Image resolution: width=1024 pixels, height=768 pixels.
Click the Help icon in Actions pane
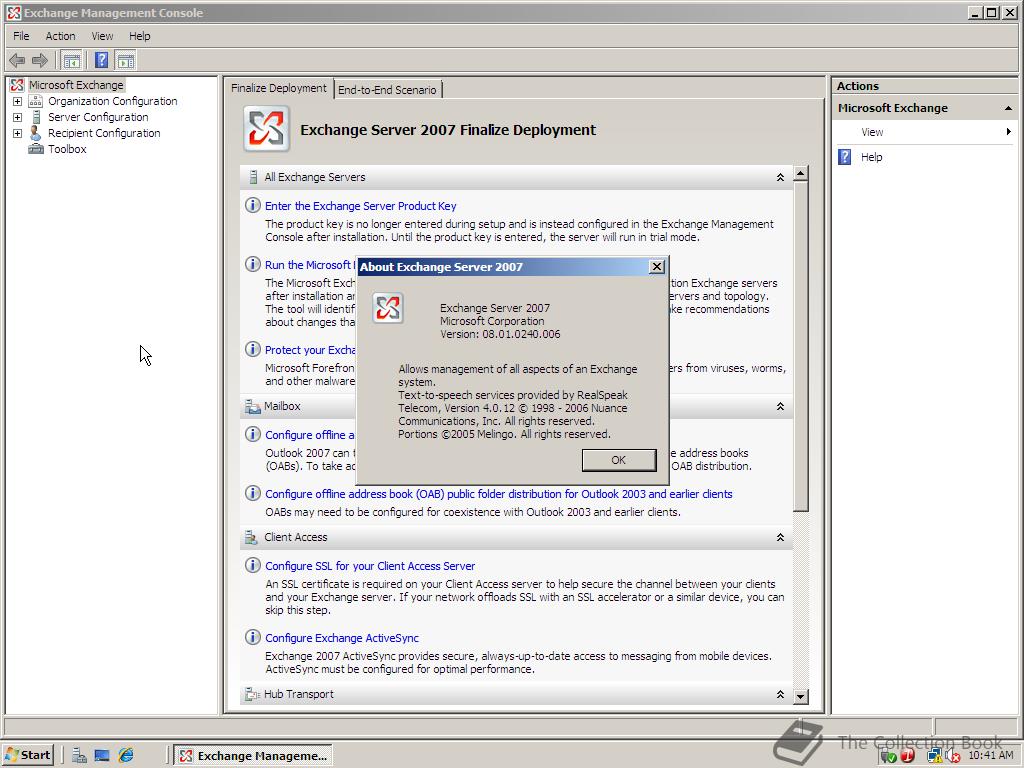(844, 157)
